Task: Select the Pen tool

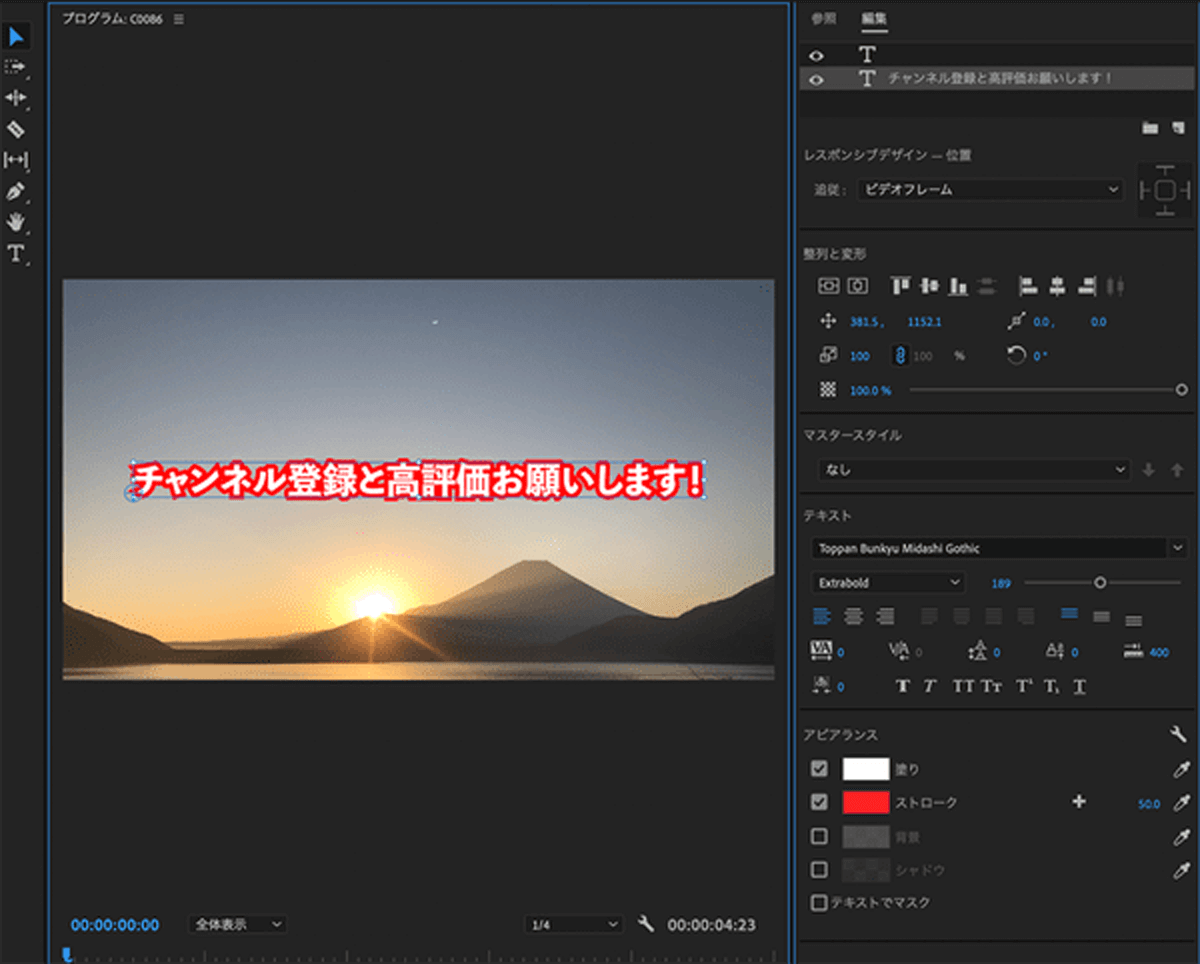Action: pyautogui.click(x=16, y=191)
